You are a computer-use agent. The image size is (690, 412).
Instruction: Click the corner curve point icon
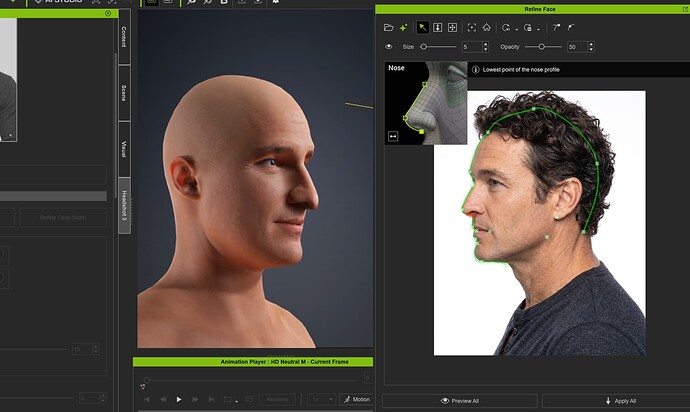click(571, 28)
